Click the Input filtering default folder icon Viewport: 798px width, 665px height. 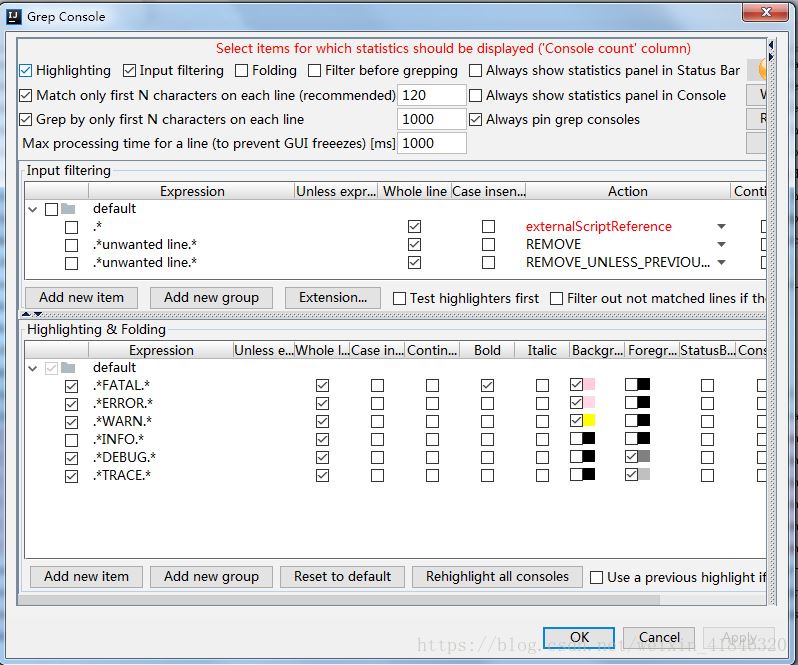(68, 209)
